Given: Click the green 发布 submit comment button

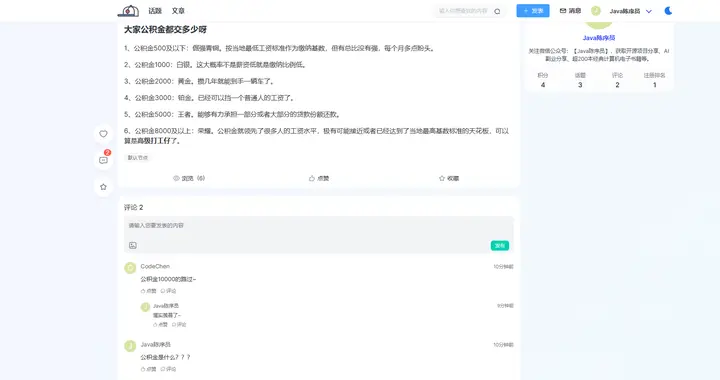Looking at the screenshot, I should click(x=500, y=246).
